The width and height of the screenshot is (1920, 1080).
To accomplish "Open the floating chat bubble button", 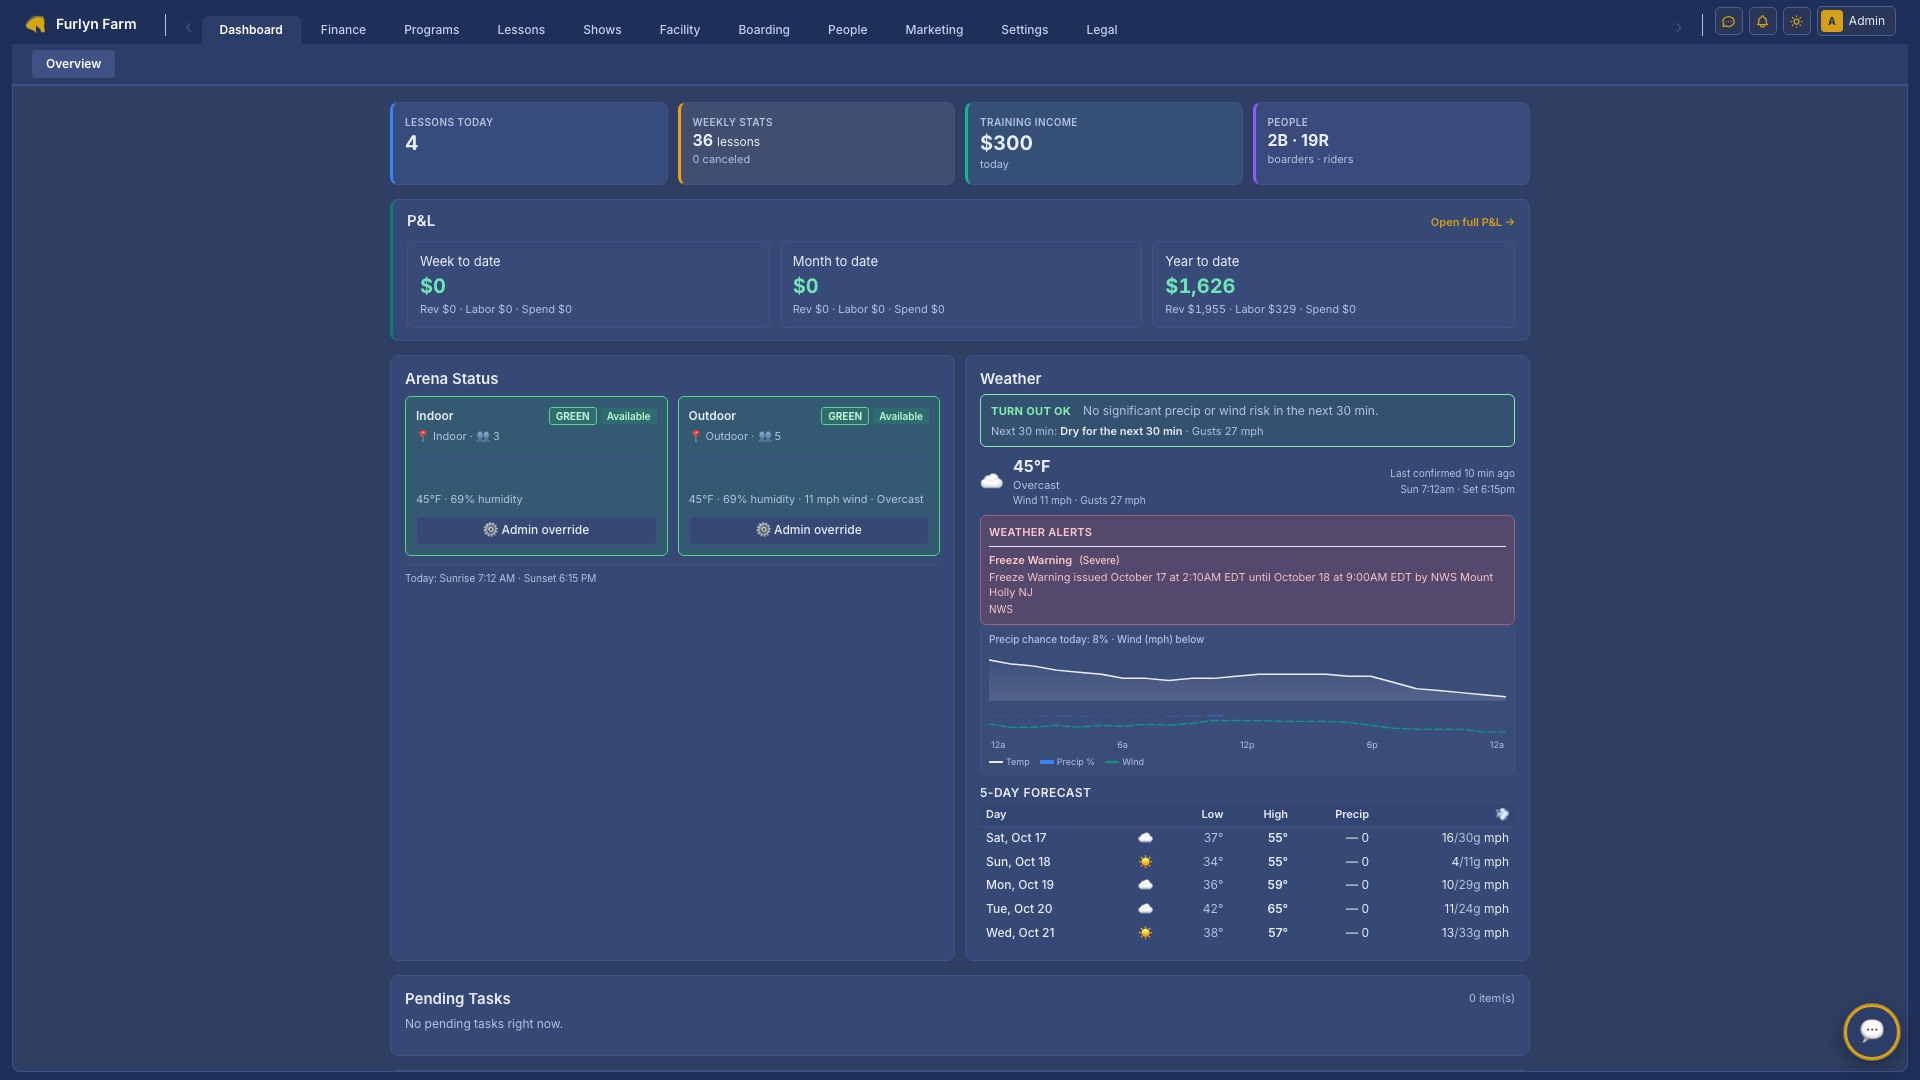I will [1871, 1031].
